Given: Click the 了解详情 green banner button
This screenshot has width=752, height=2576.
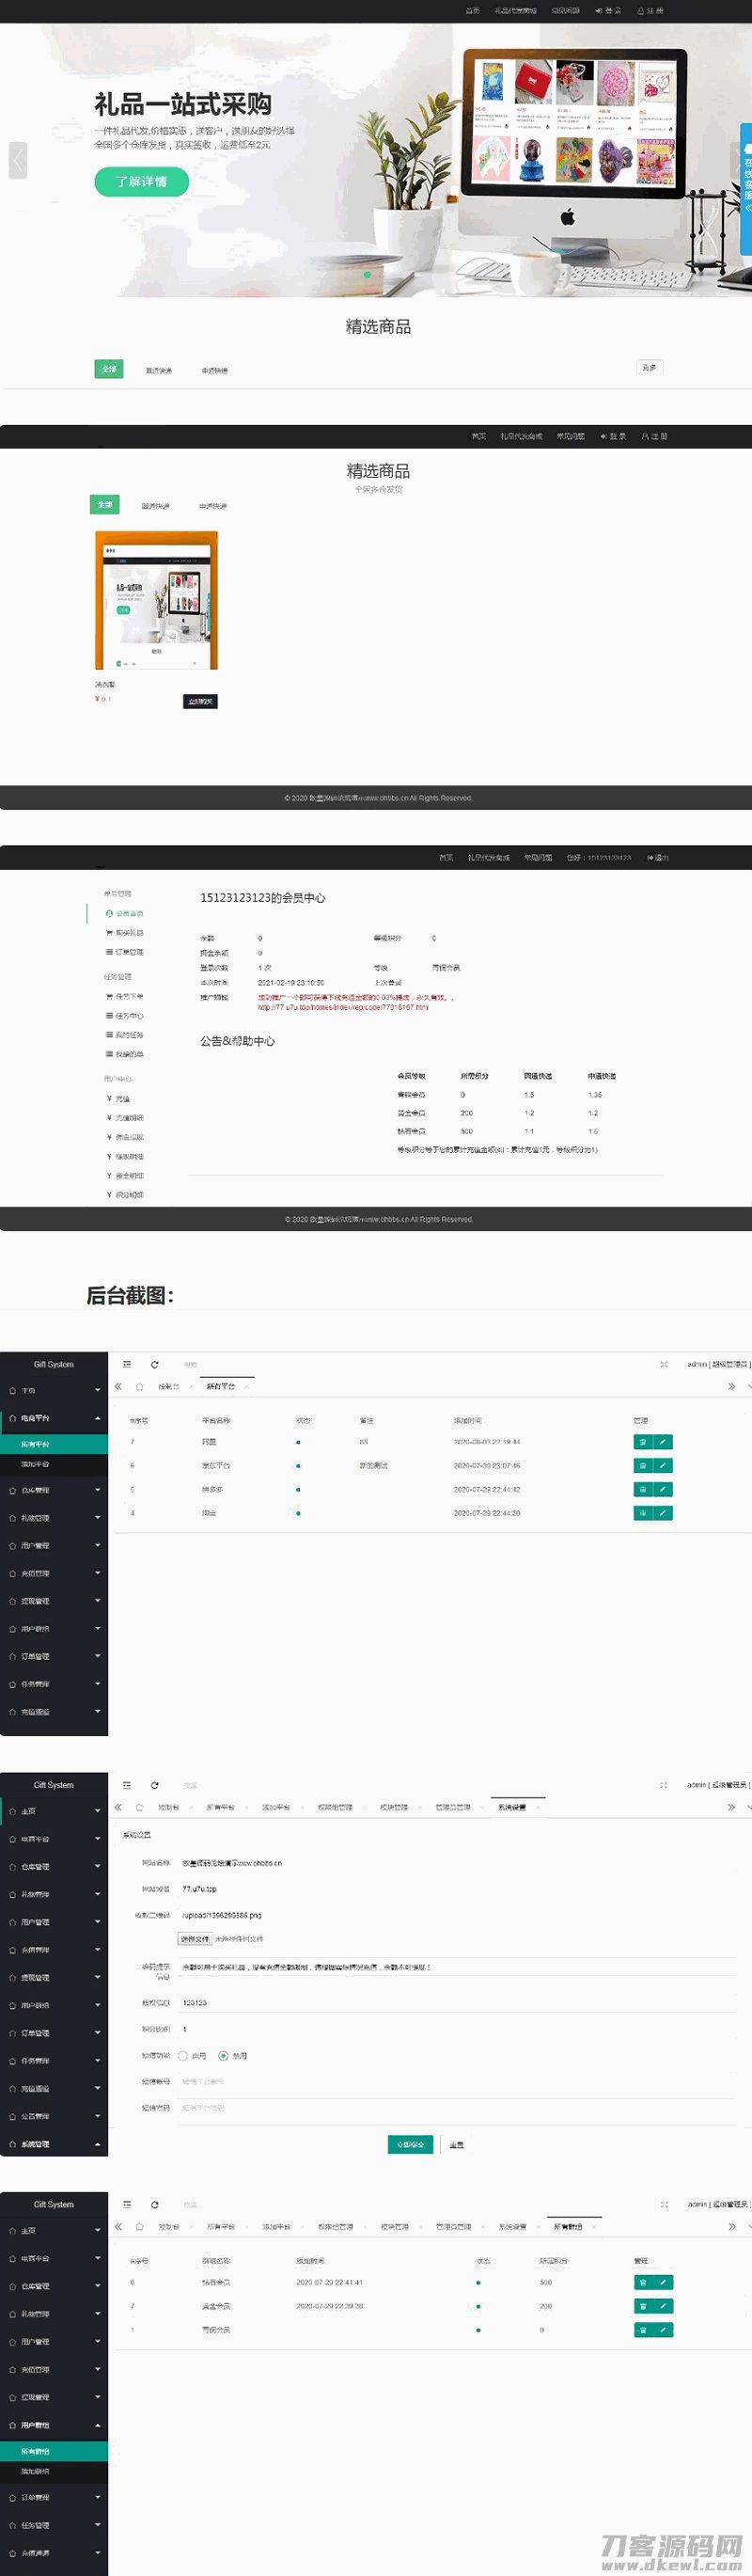Looking at the screenshot, I should [141, 181].
